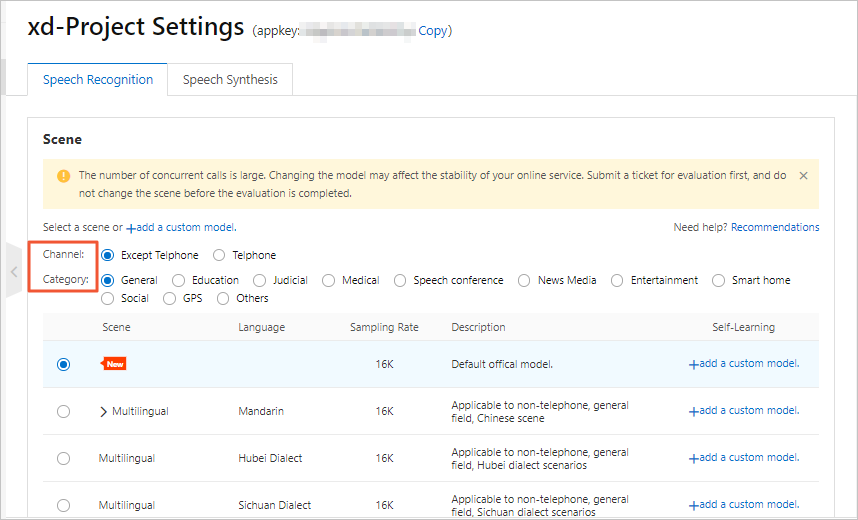Image resolution: width=858 pixels, height=520 pixels.
Task: Click the xd-Project Settings page title
Action: 136,27
